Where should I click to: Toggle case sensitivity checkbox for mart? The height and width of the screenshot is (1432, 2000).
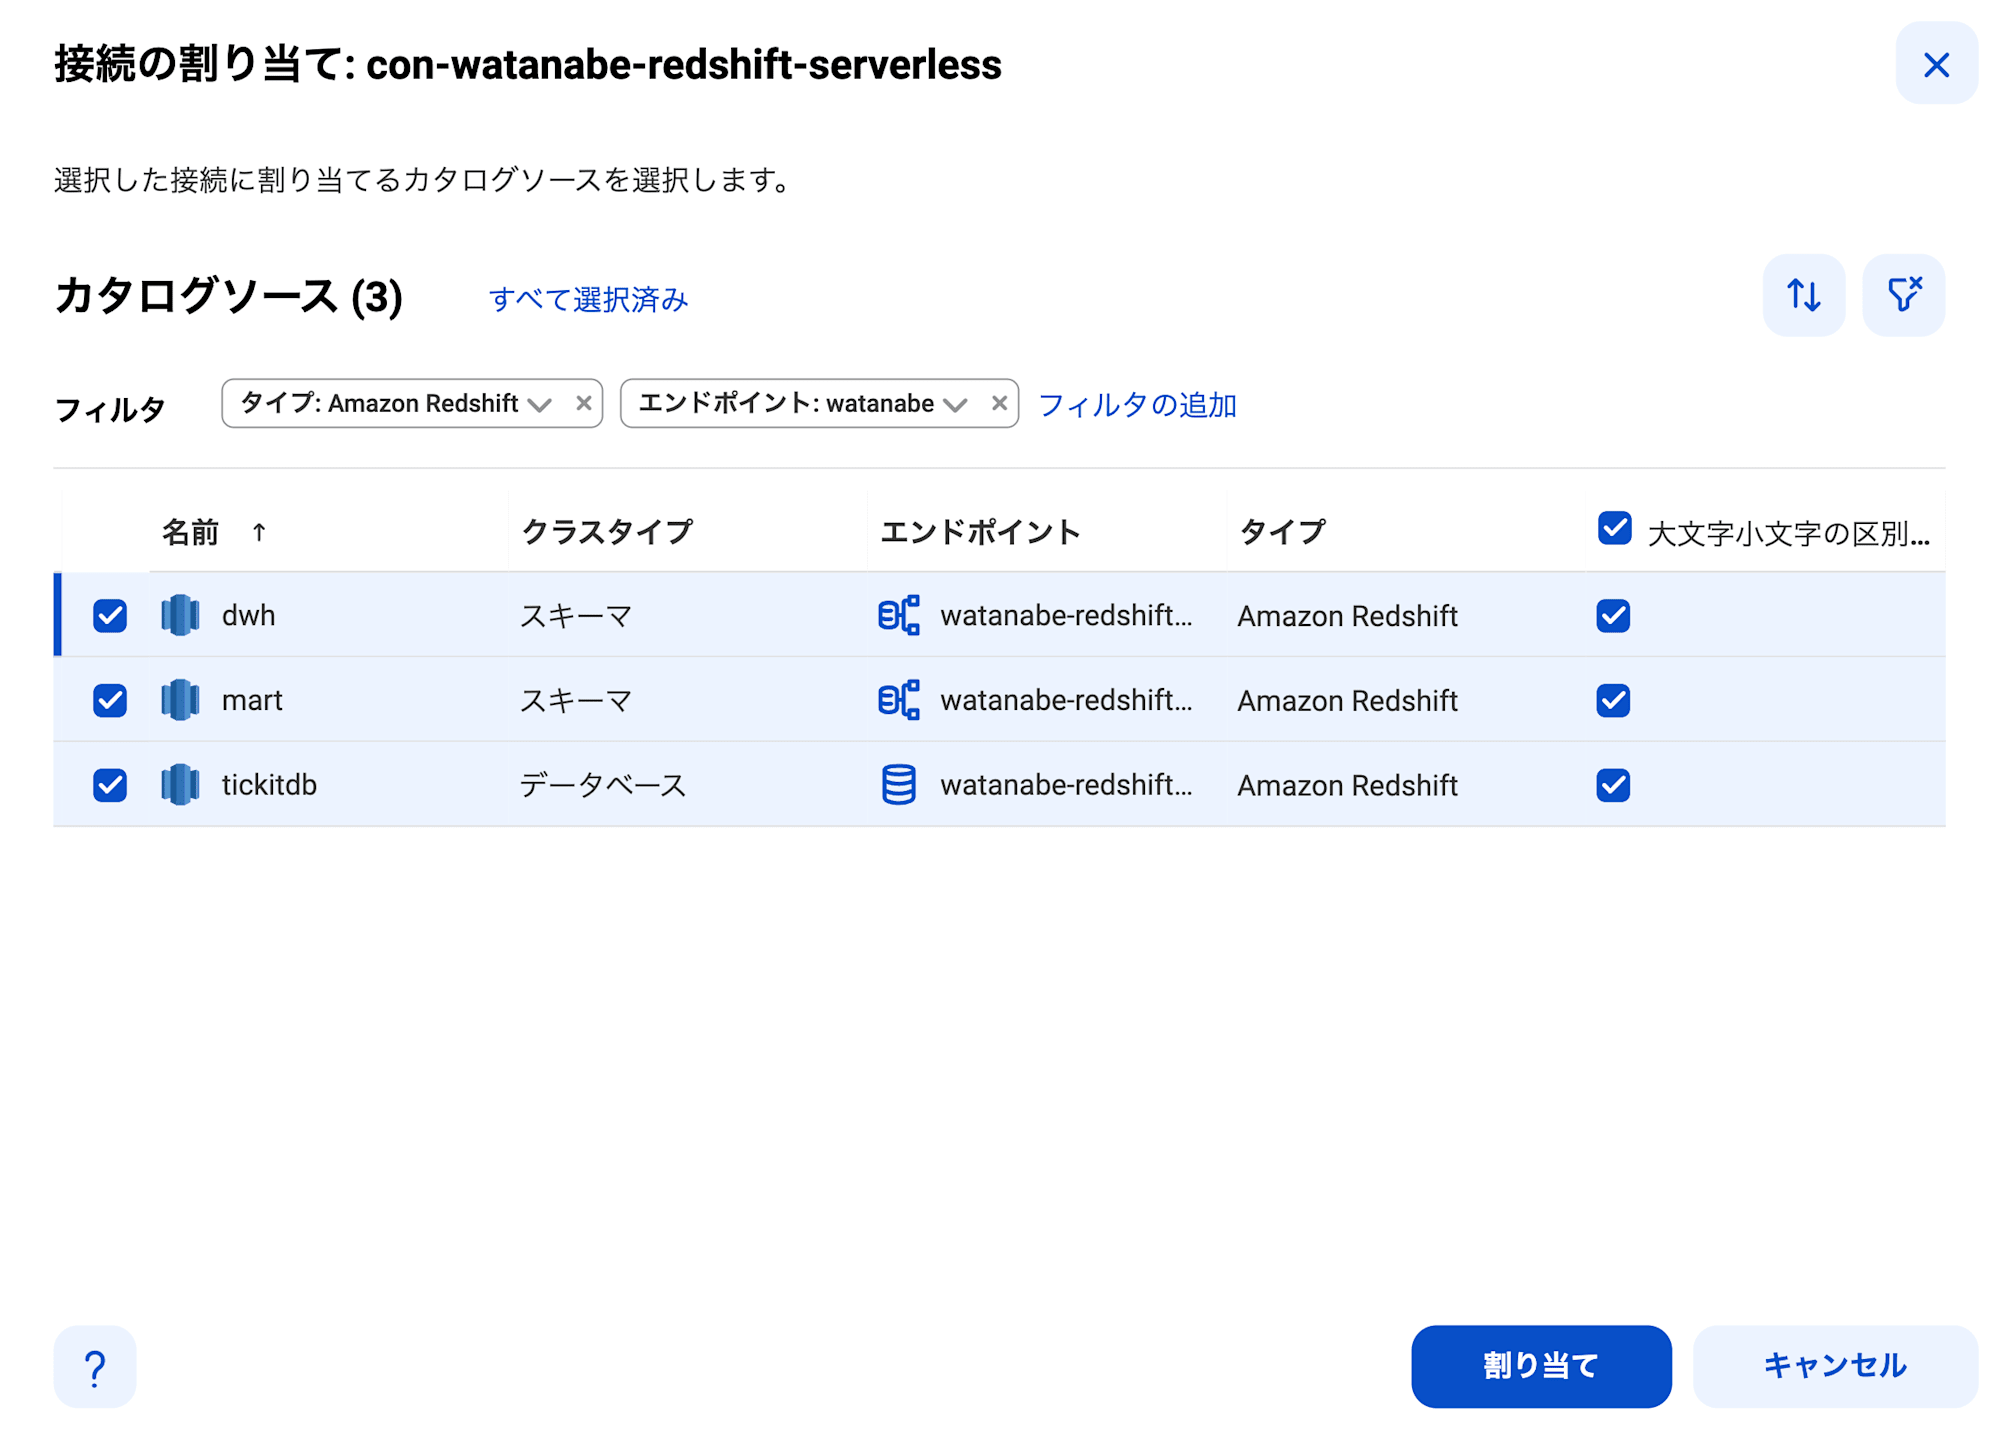coord(1613,700)
